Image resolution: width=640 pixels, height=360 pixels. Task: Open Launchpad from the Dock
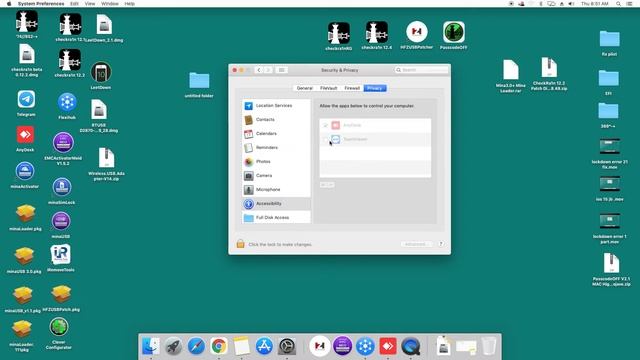point(173,347)
